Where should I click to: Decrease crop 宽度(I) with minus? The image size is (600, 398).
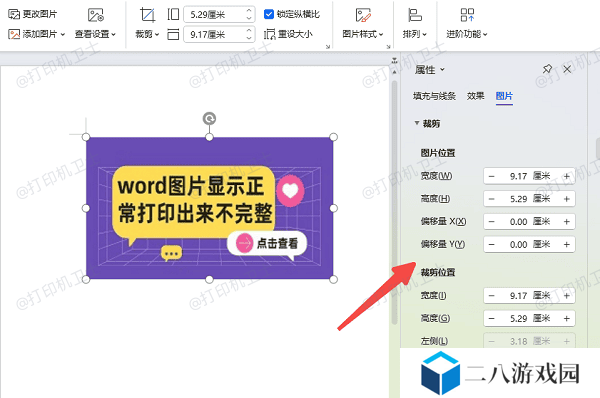click(x=492, y=296)
